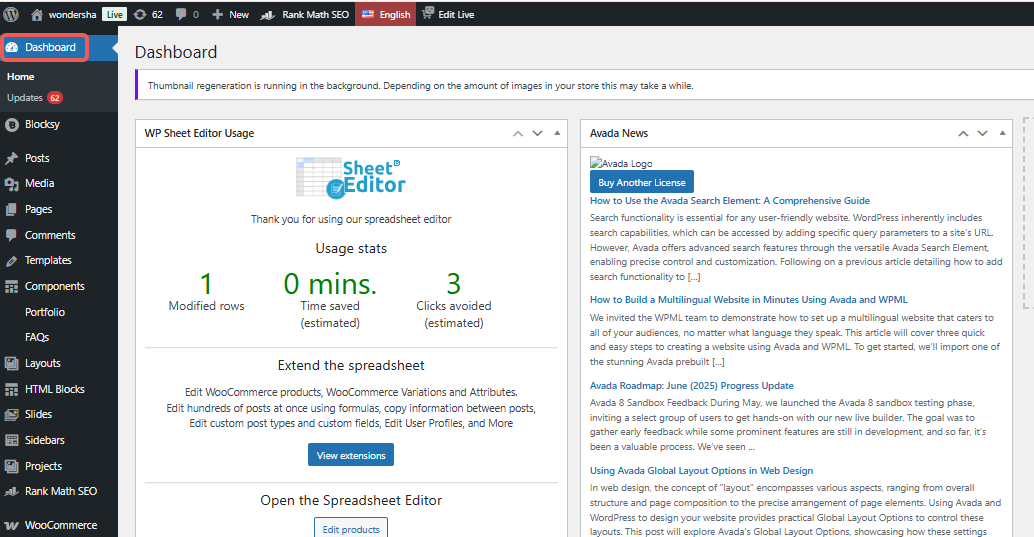Click the '3' Clicks avoided stat
This screenshot has height=537, width=1034.
(x=454, y=284)
